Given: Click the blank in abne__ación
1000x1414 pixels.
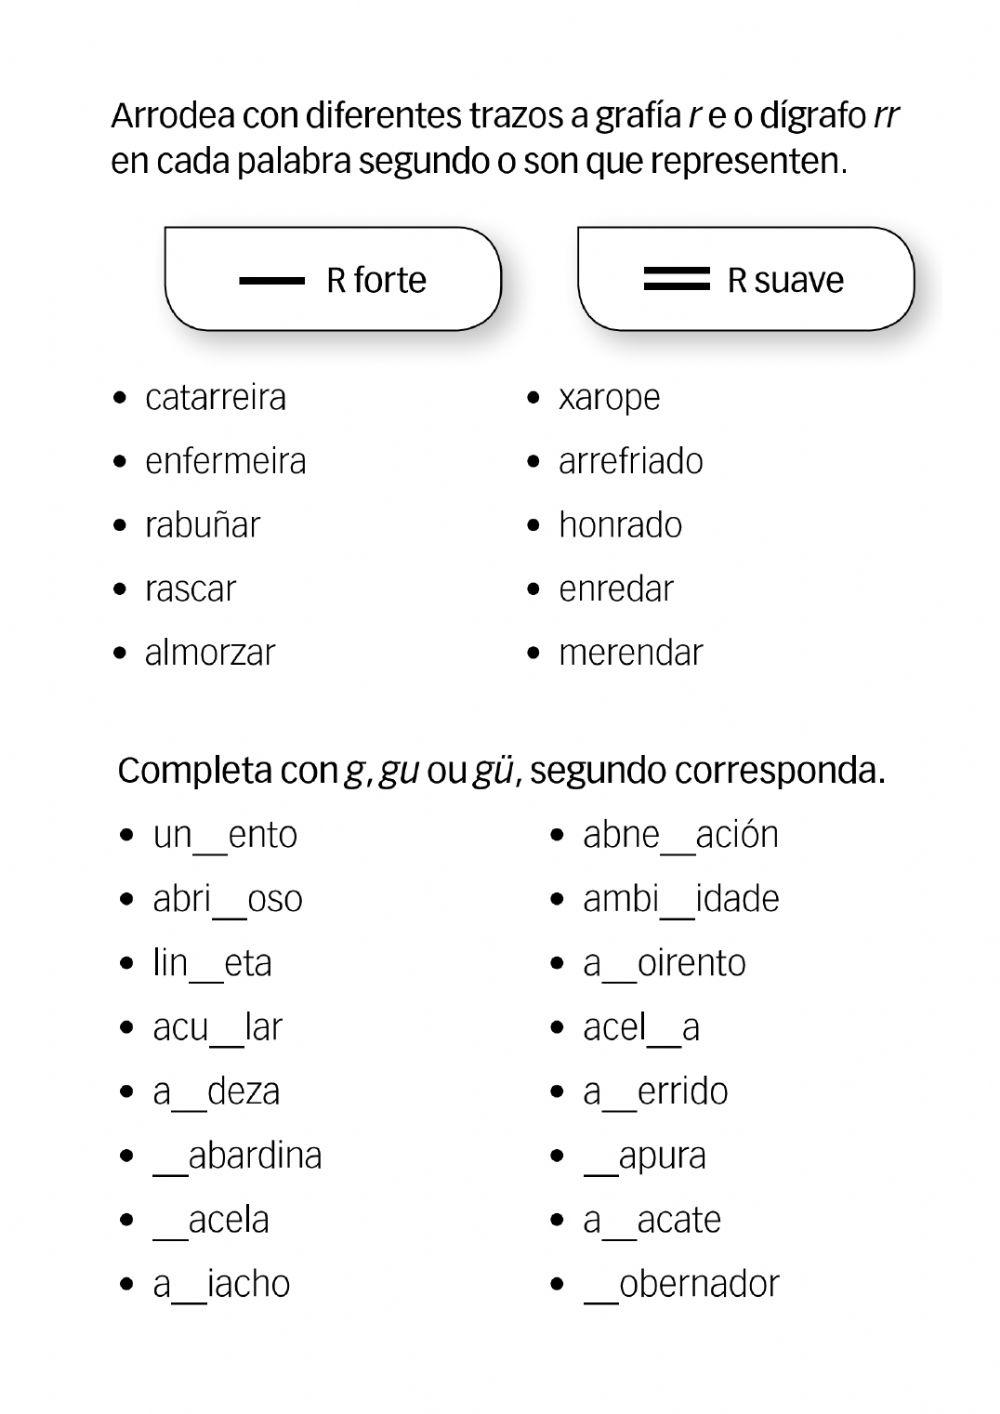Looking at the screenshot, I should tap(677, 838).
